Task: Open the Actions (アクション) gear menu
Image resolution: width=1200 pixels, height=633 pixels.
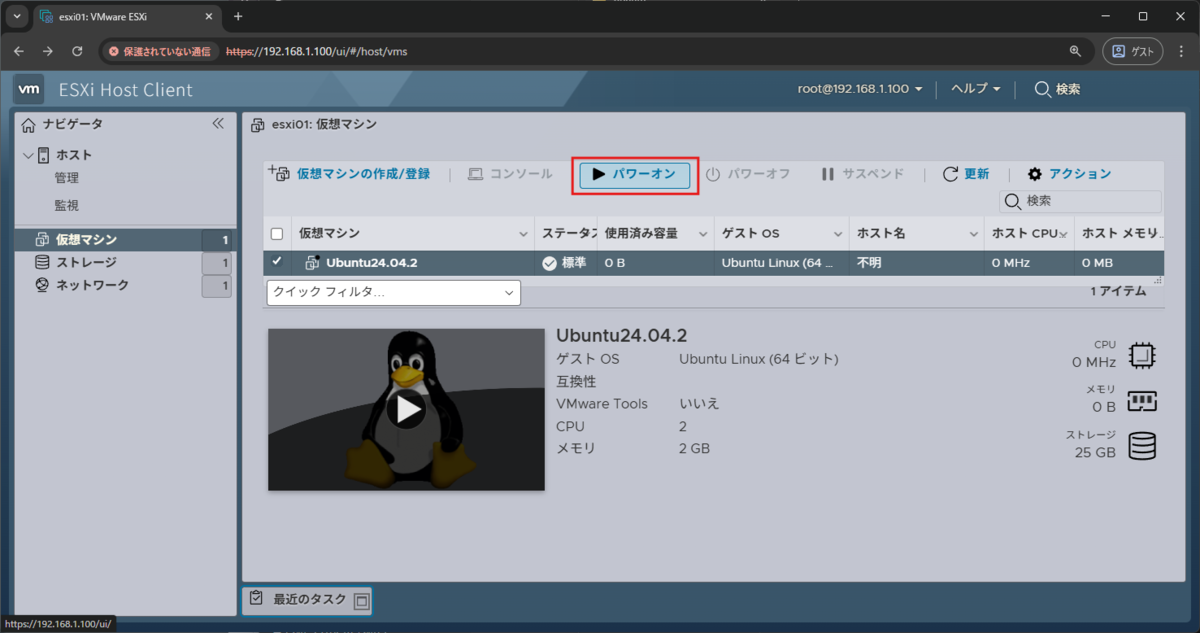Action: pyautogui.click(x=1069, y=174)
